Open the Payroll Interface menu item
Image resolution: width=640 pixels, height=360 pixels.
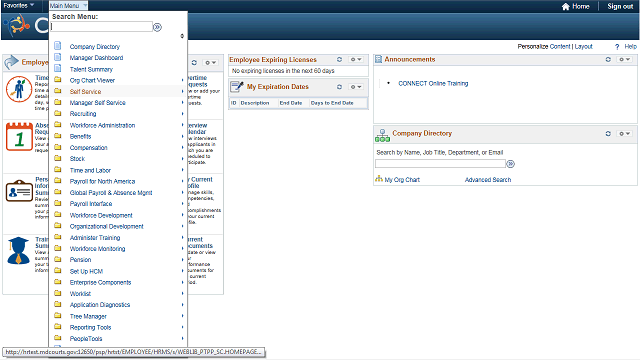(91, 204)
